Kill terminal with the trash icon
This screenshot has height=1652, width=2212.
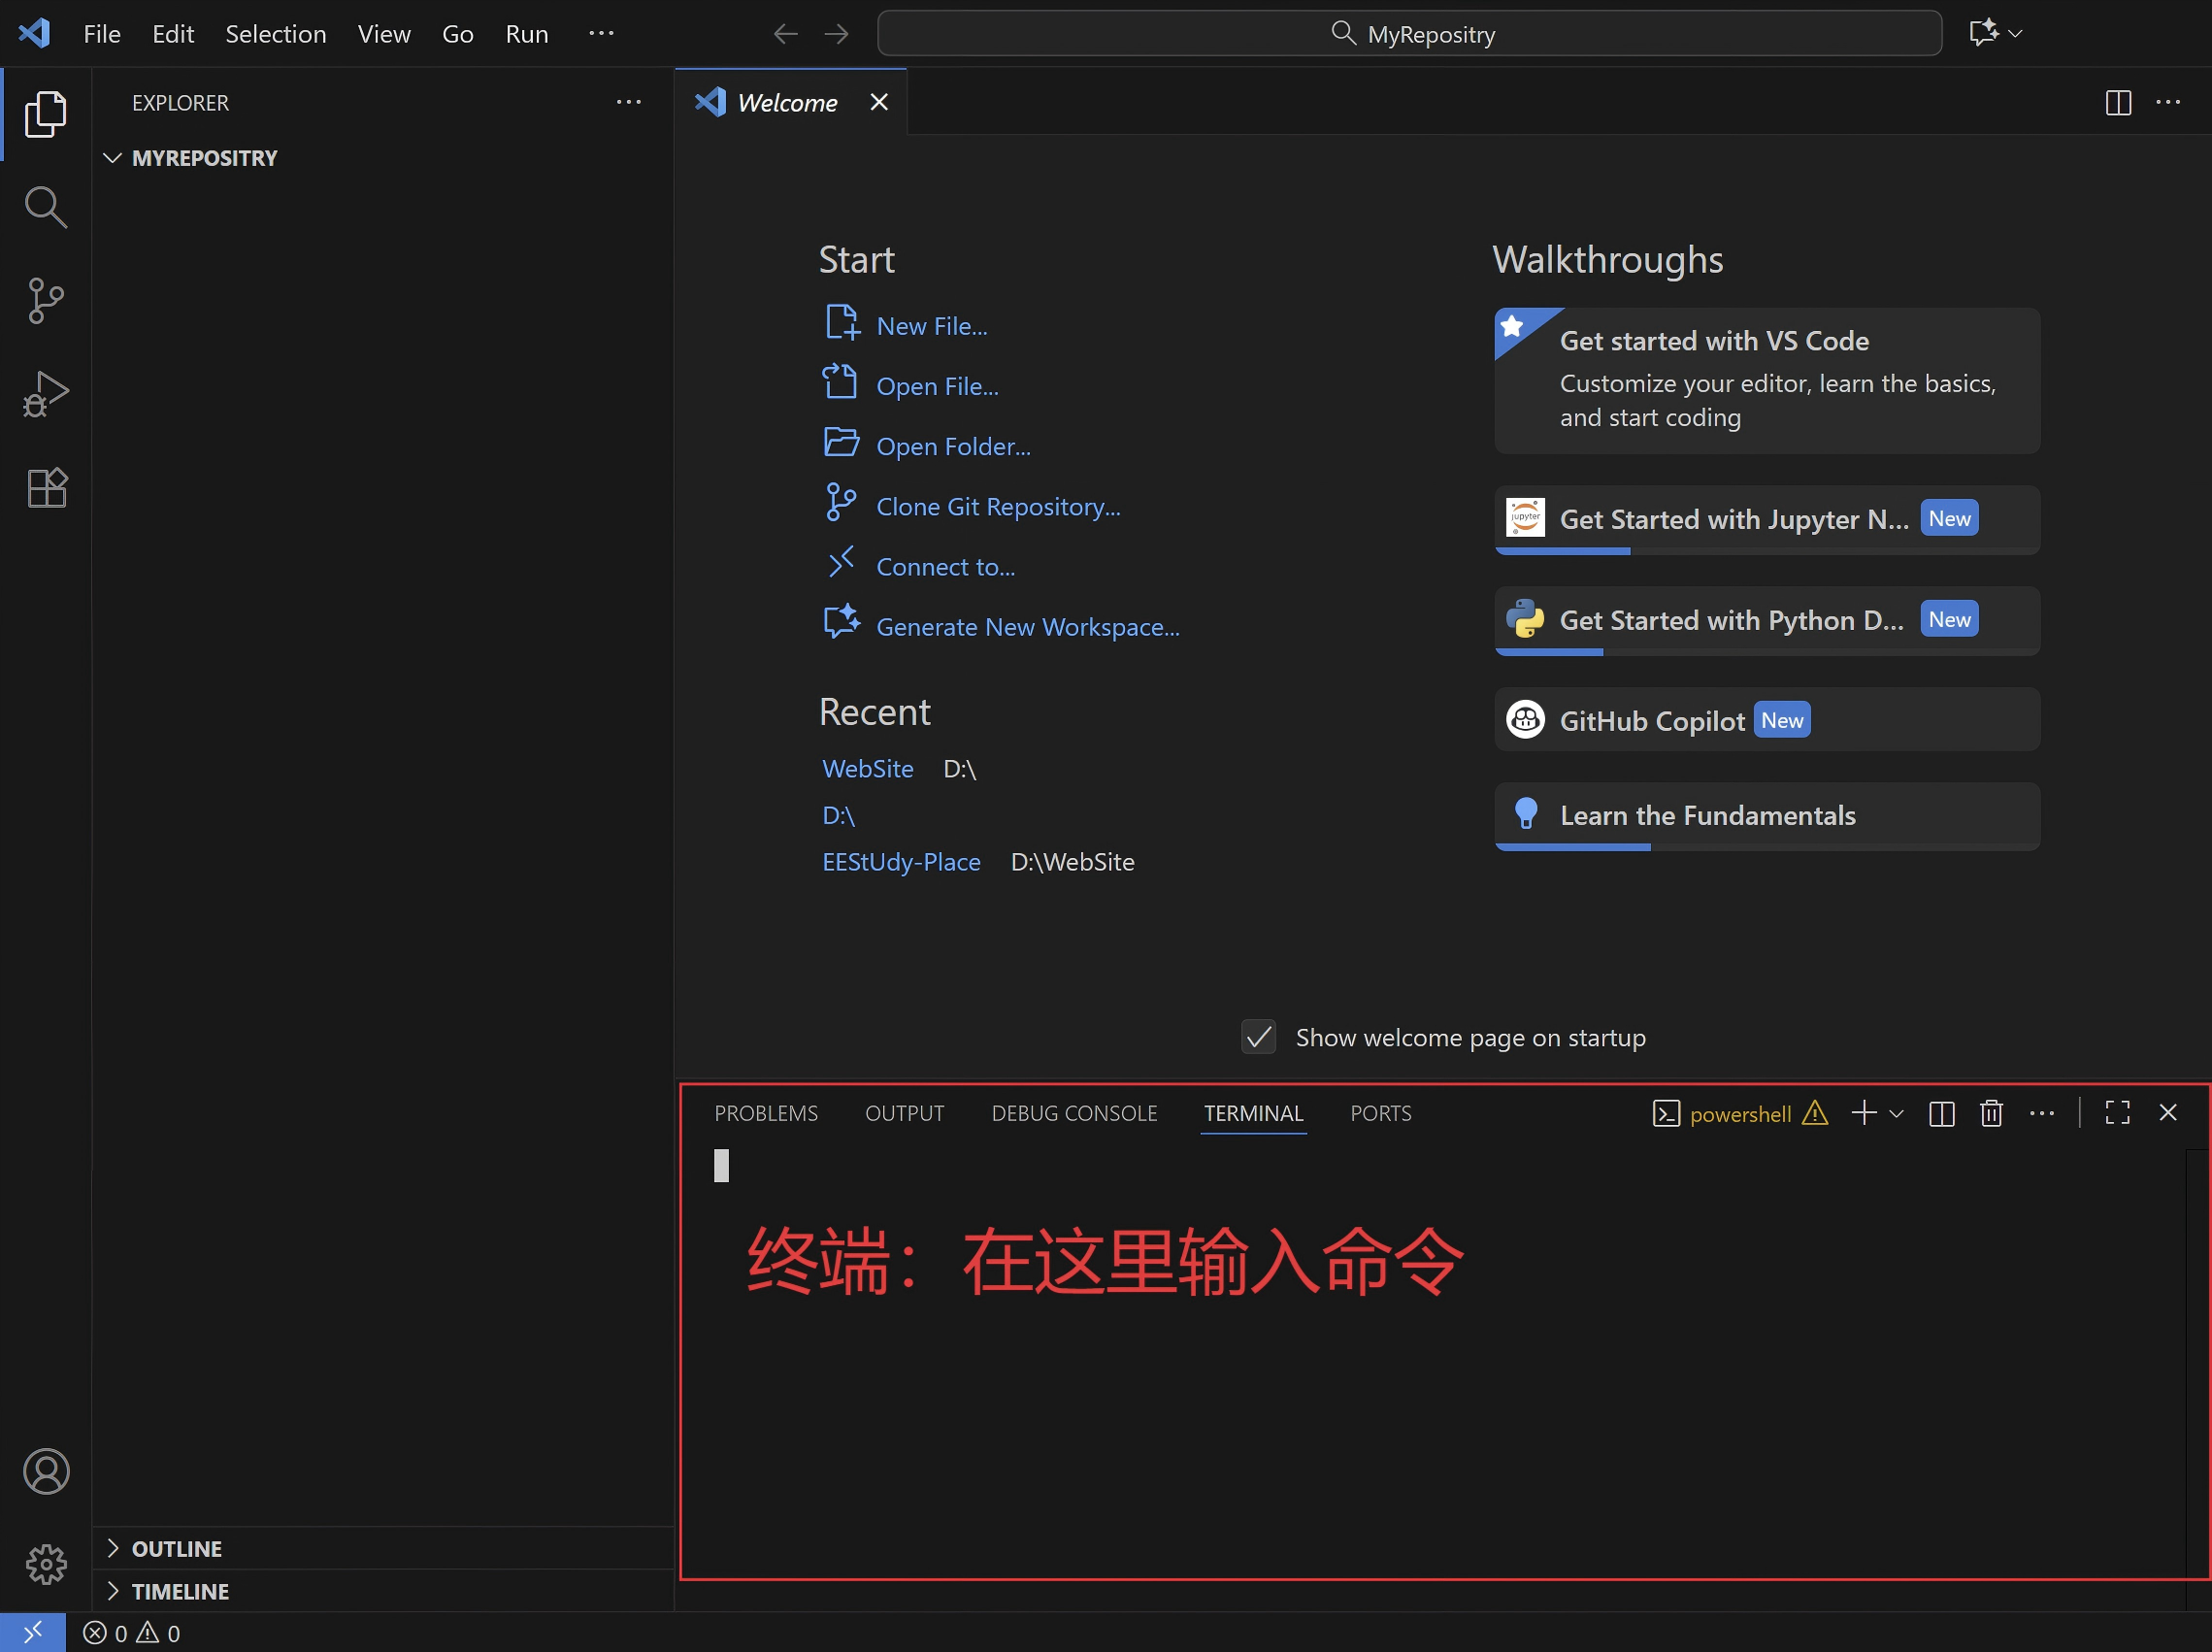pos(1991,1113)
